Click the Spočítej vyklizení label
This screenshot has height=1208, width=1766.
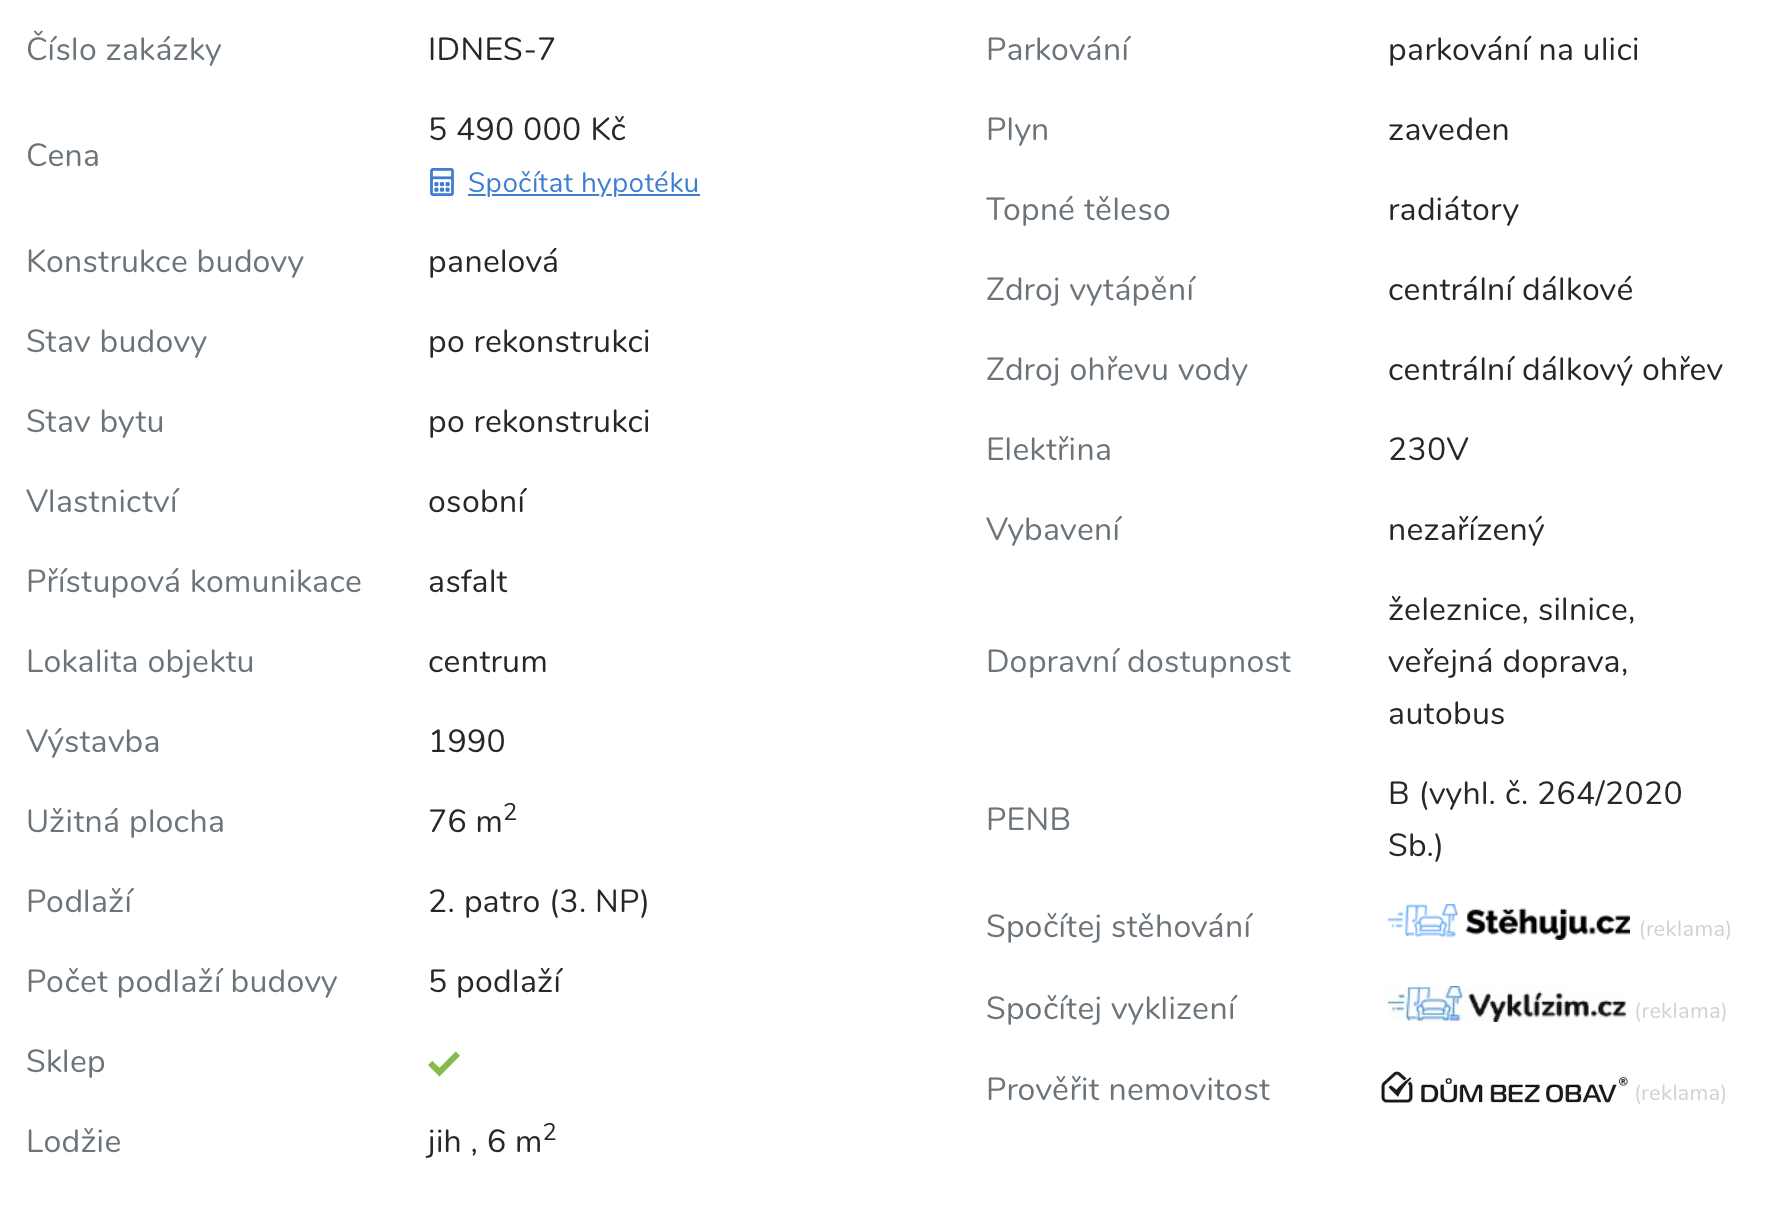pyautogui.click(x=1110, y=1008)
